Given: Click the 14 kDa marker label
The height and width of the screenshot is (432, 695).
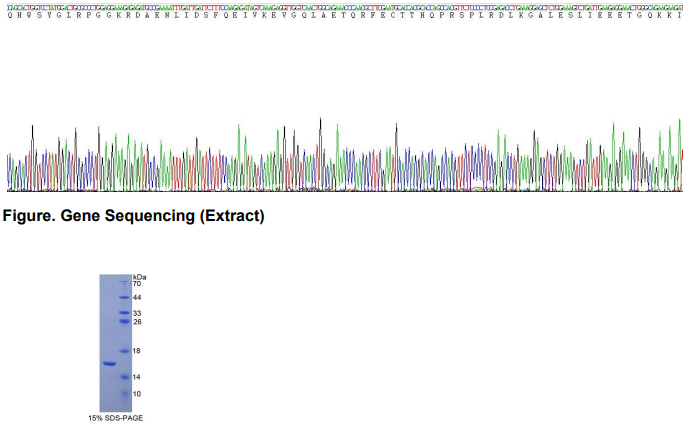Looking at the screenshot, I should click(x=137, y=377).
